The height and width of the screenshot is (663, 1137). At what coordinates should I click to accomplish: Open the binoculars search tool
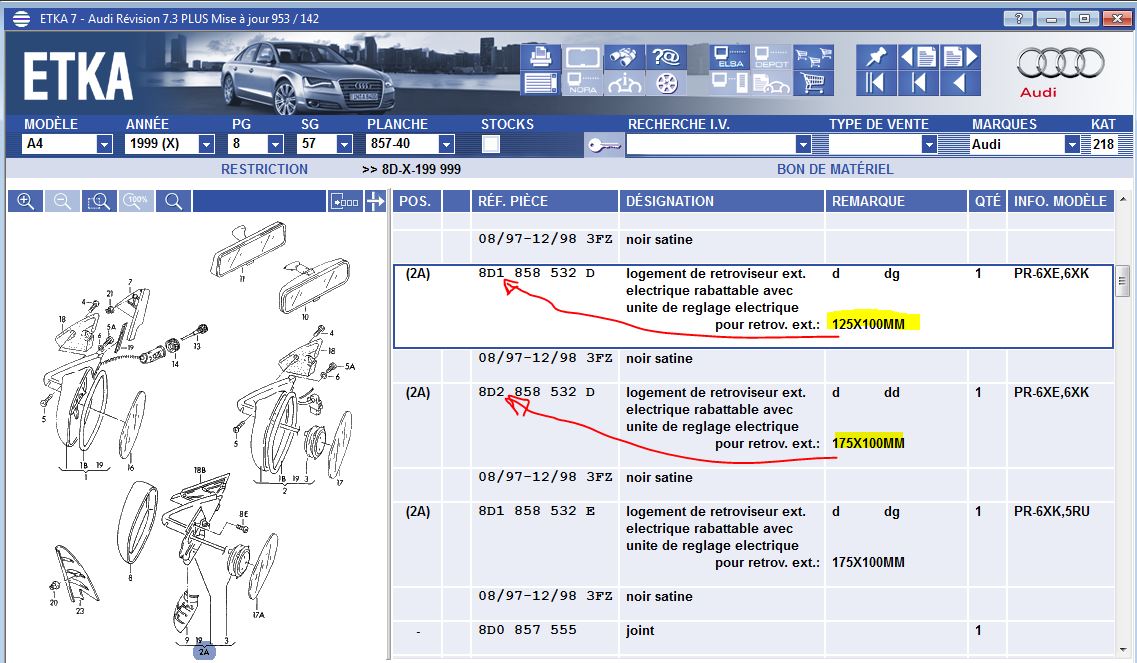pos(624,57)
